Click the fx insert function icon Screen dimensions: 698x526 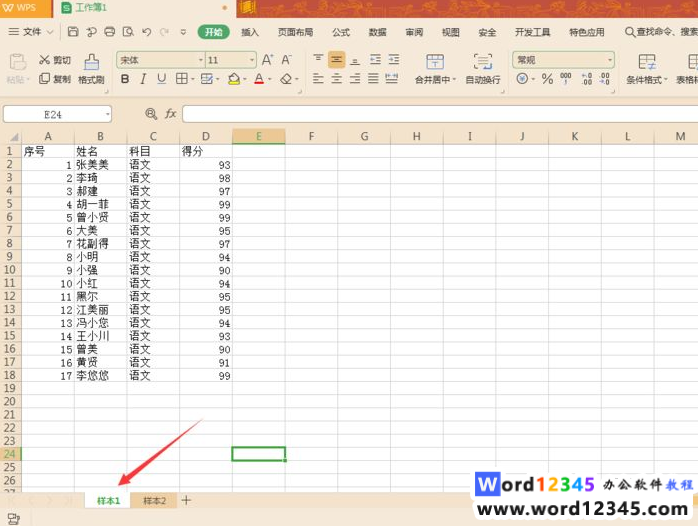170,114
